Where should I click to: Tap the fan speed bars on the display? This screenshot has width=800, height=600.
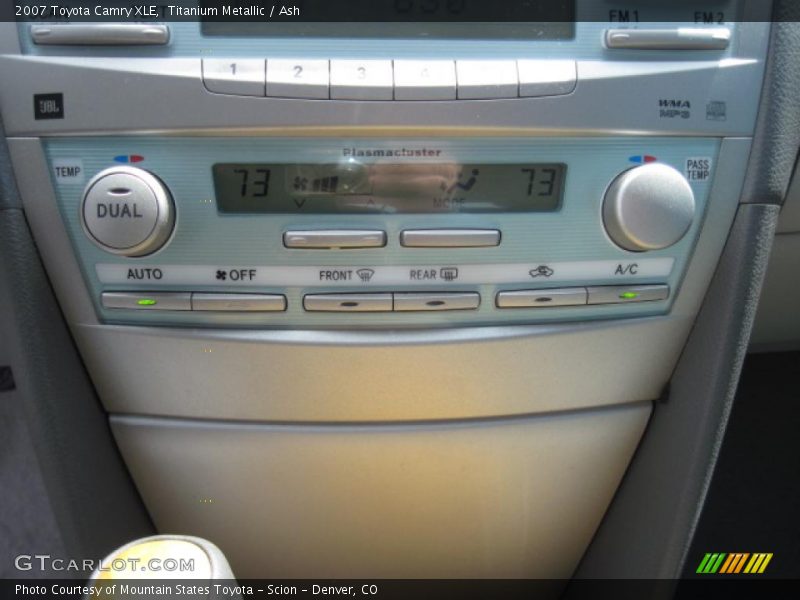[324, 184]
